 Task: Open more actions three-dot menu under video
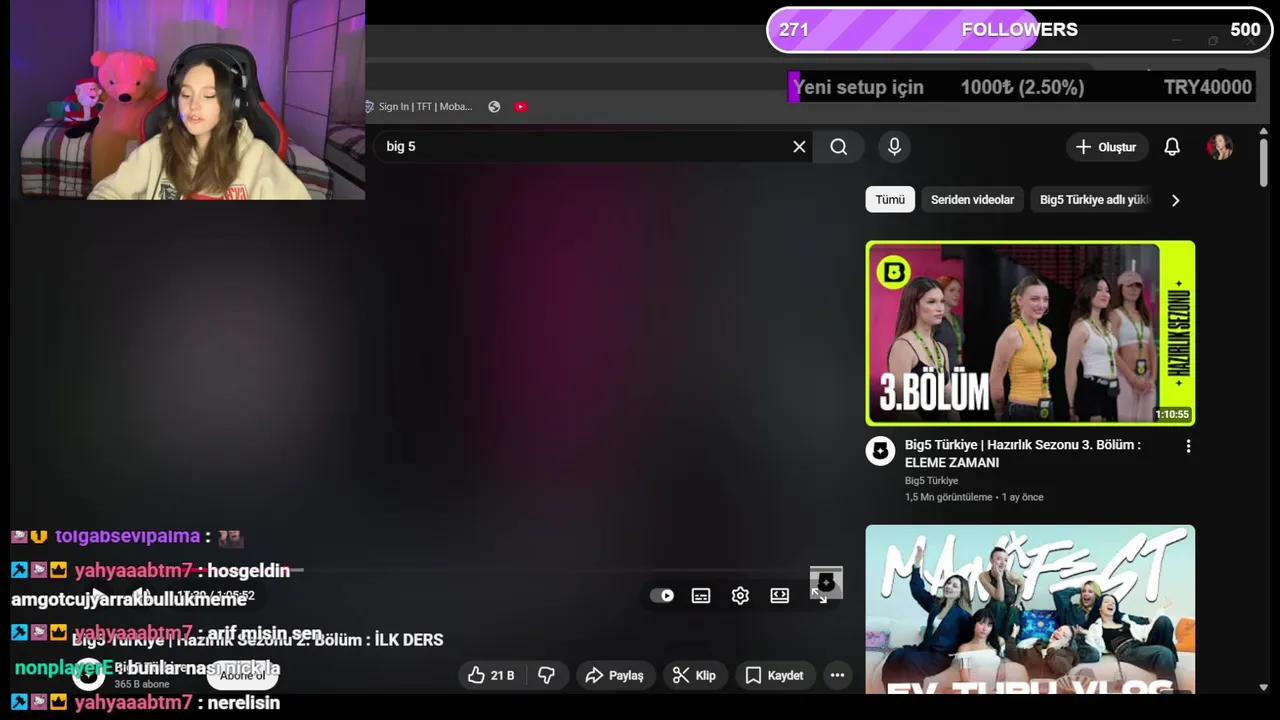(837, 676)
